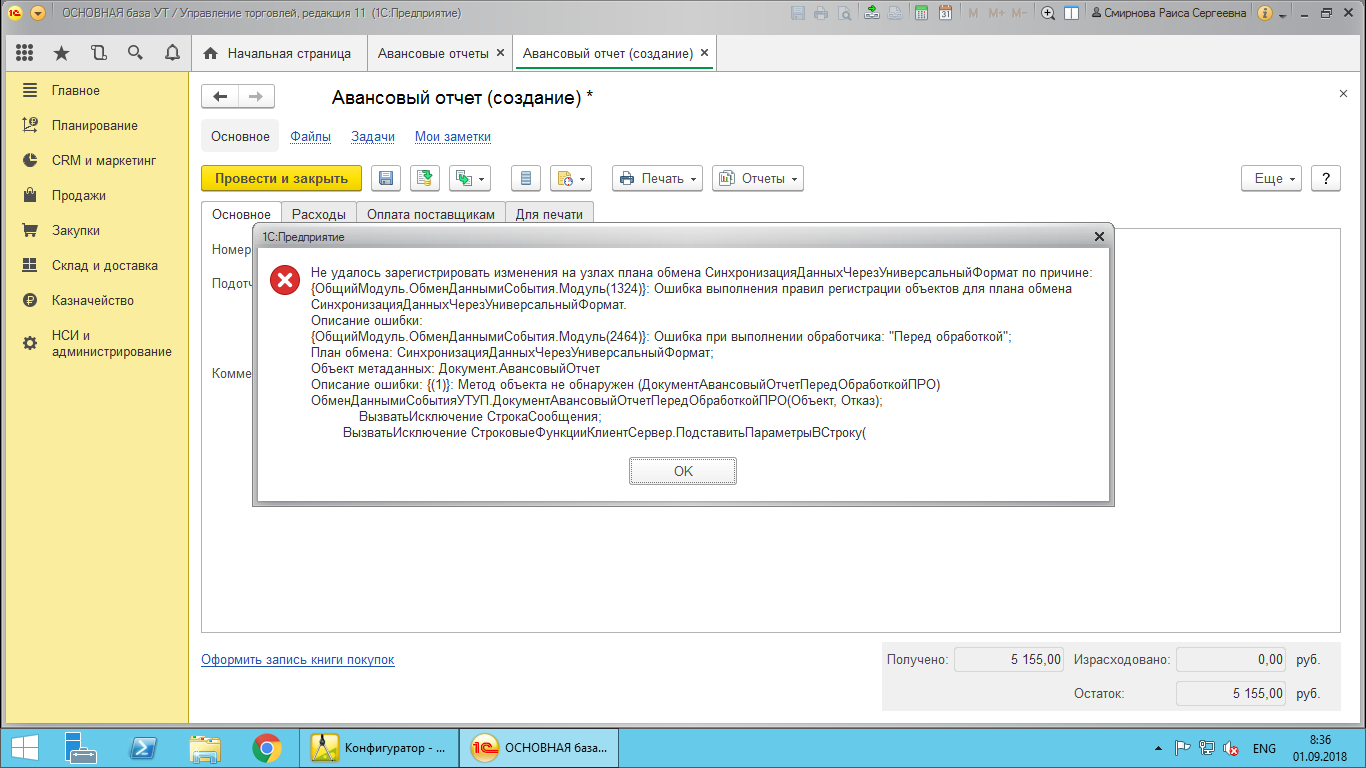Open the favorites star icon
Screen dimensions: 1366x768
click(x=61, y=53)
